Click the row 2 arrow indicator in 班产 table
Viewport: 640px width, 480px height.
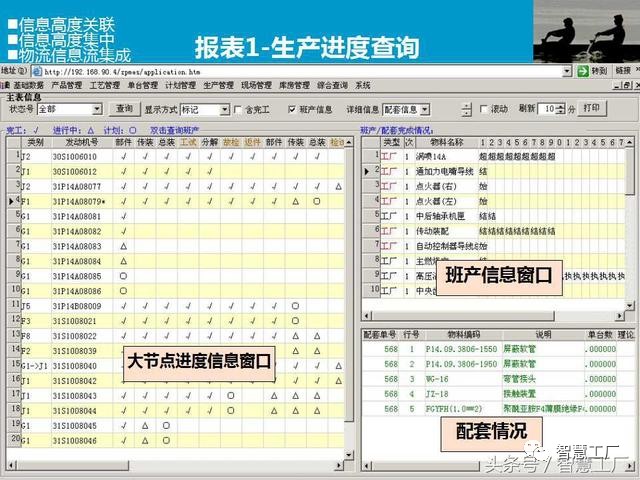[366, 172]
